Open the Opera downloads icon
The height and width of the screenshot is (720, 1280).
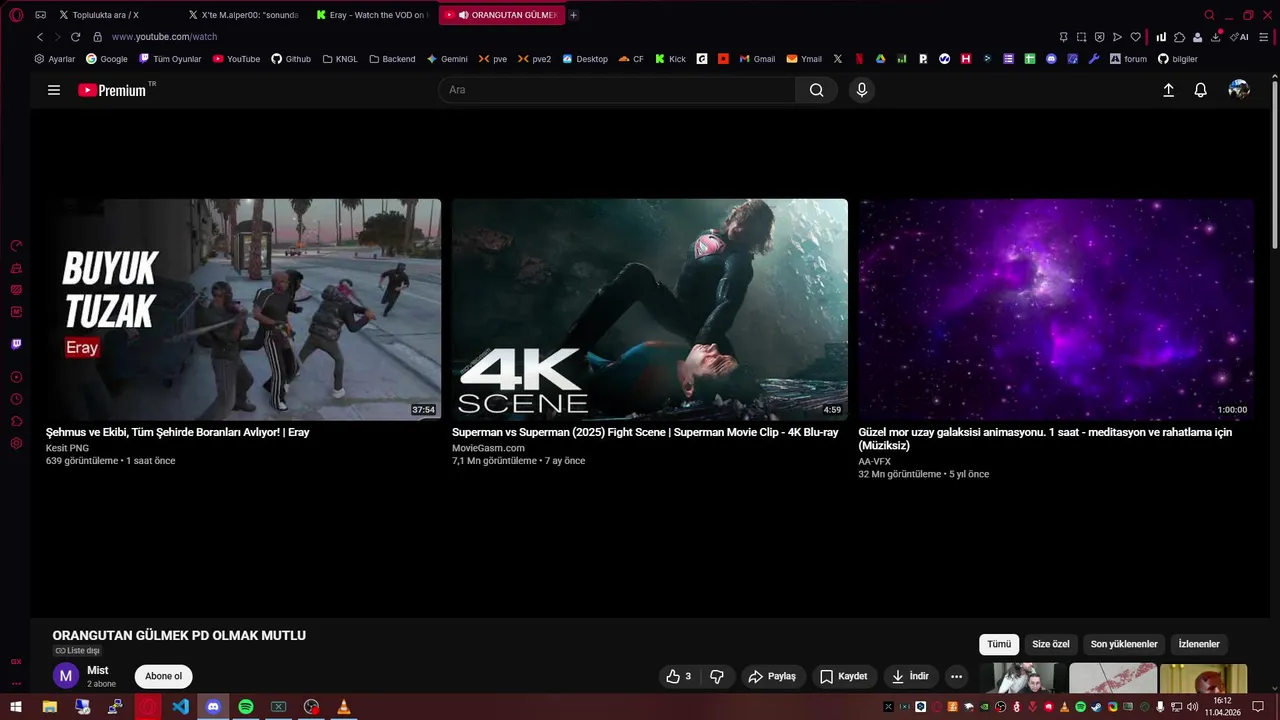click(1216, 37)
